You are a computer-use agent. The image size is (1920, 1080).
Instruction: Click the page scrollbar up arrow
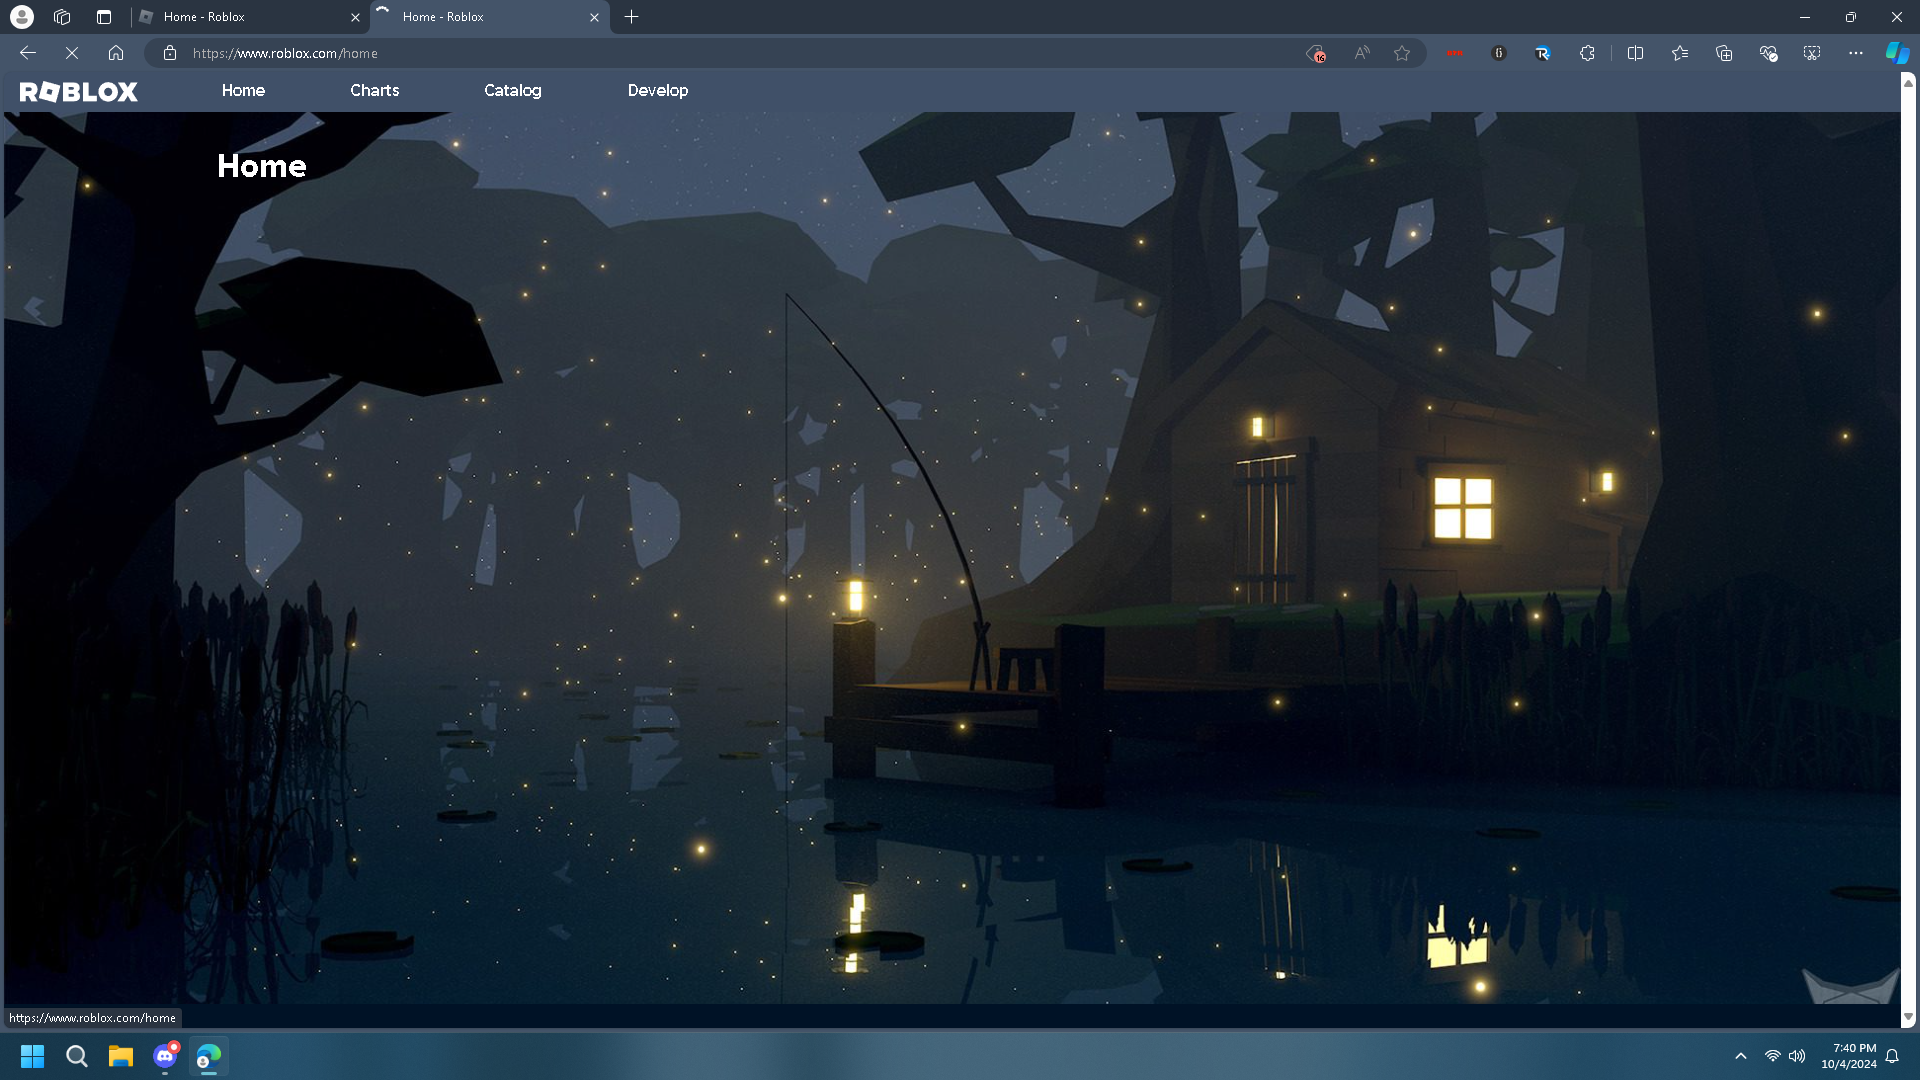click(1908, 83)
